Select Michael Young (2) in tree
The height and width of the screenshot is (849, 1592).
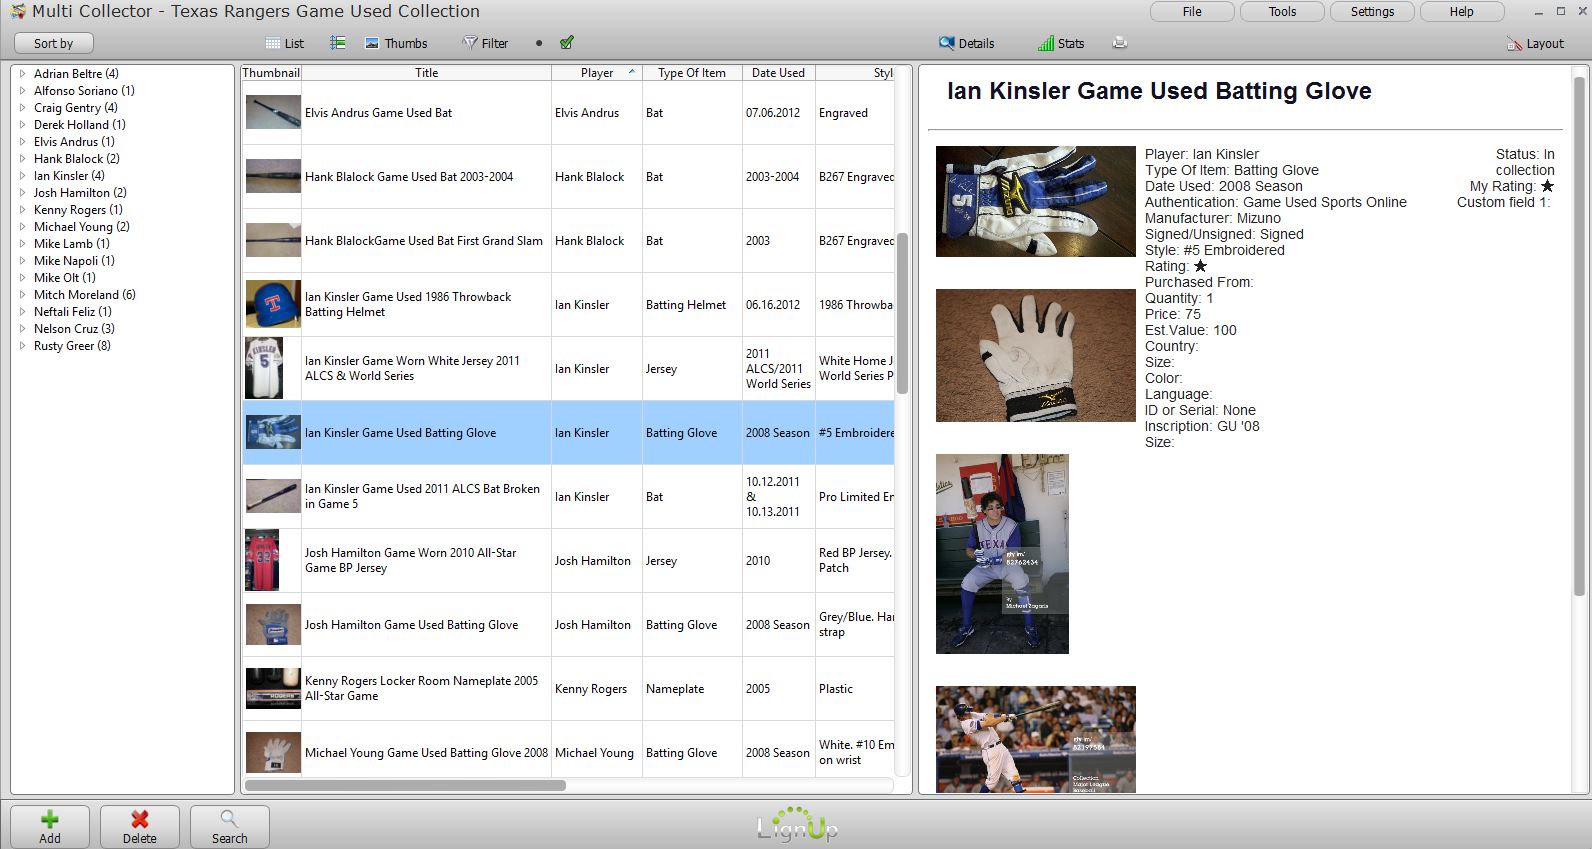pyautogui.click(x=82, y=227)
